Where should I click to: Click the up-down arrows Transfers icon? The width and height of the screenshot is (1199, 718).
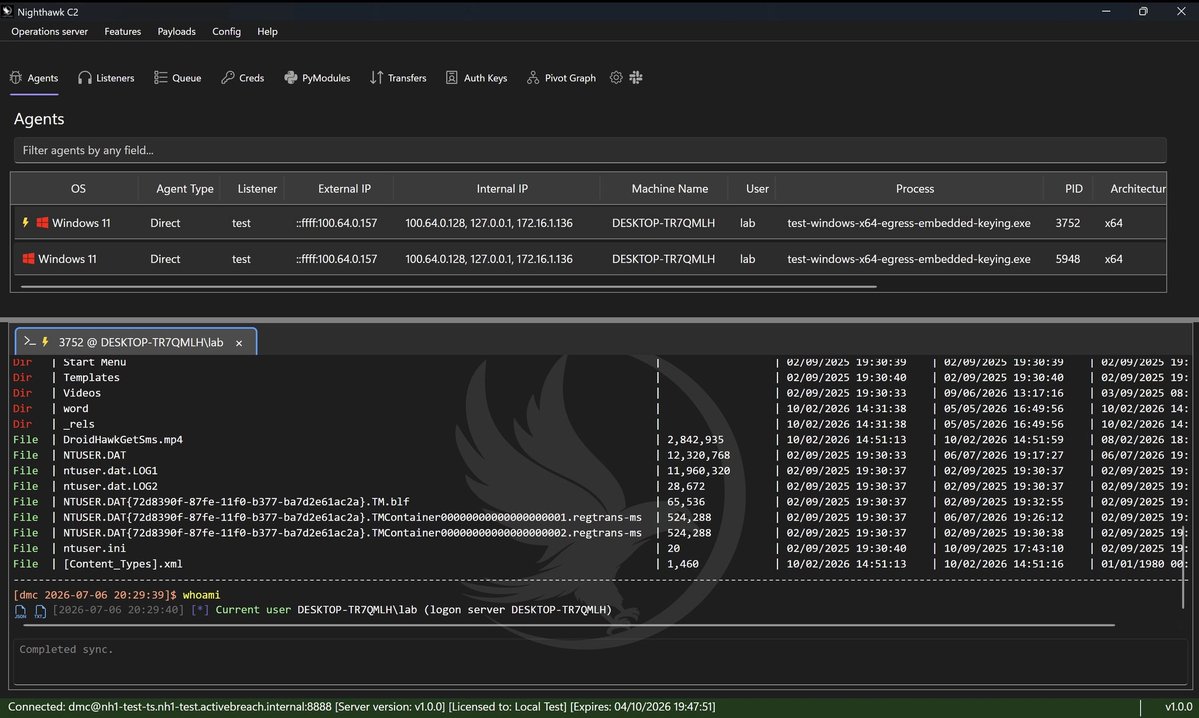pyautogui.click(x=376, y=77)
